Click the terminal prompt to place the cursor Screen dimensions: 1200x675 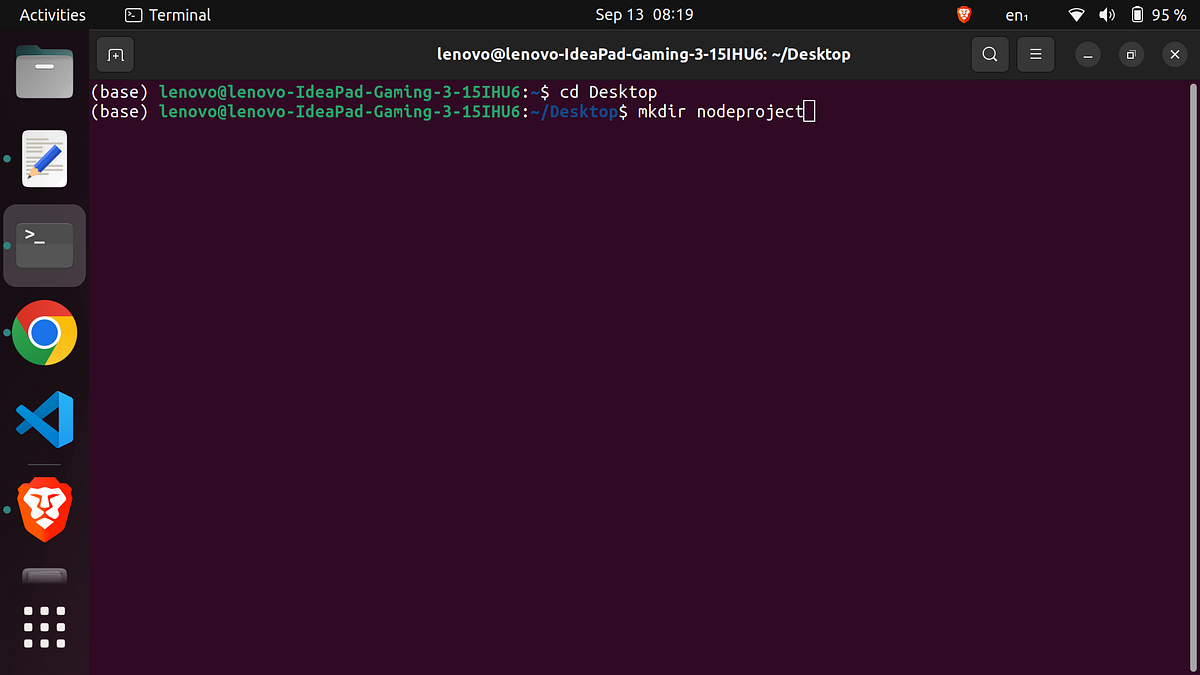(808, 111)
